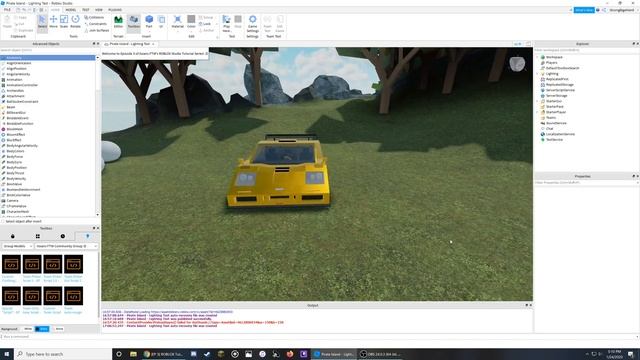The width and height of the screenshot is (640, 360).
Task: Select Players in the Explorer
Action: pyautogui.click(x=551, y=63)
